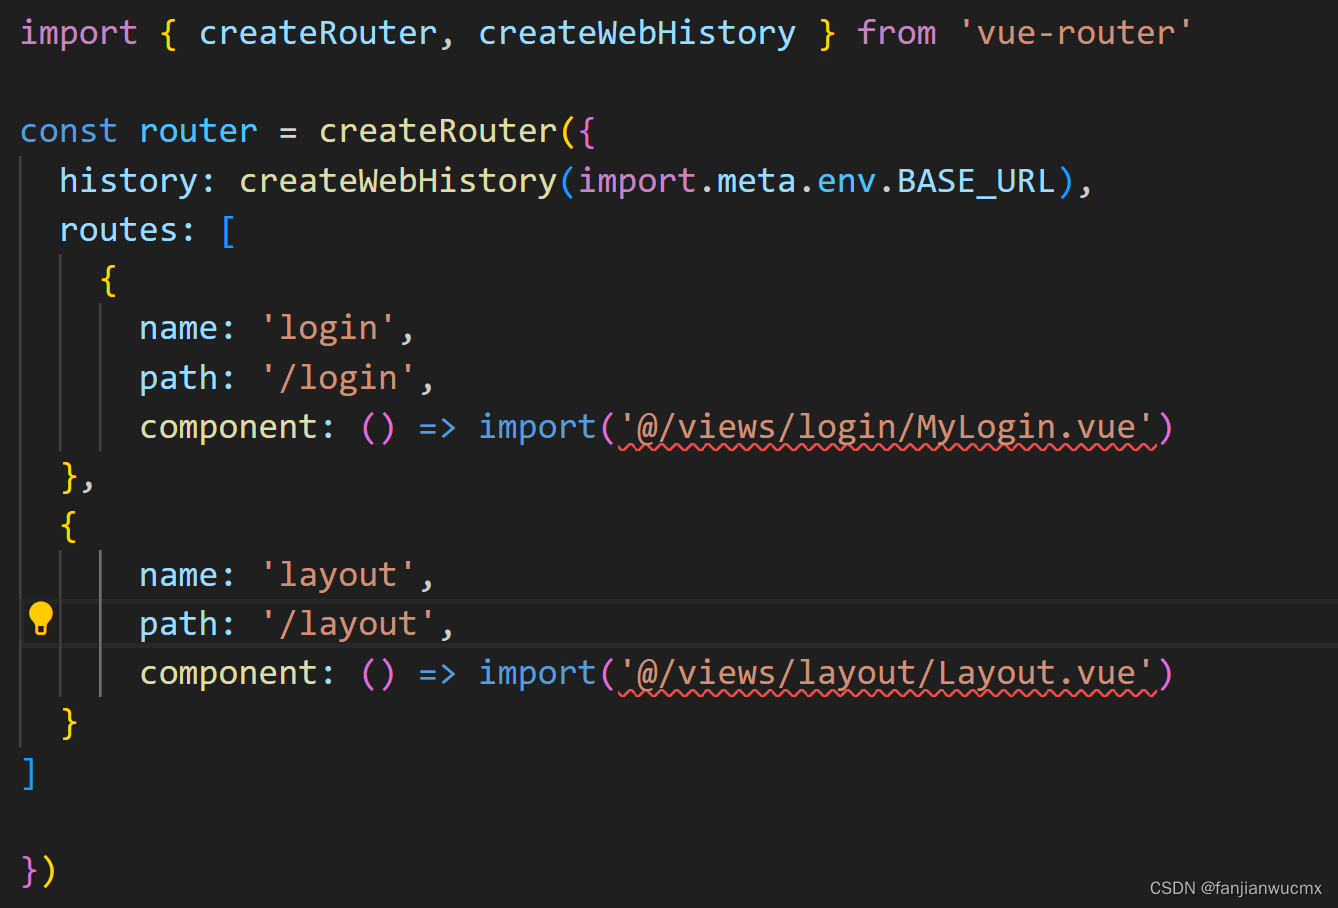Click 'meta' in import.meta.env

pyautogui.click(x=757, y=181)
